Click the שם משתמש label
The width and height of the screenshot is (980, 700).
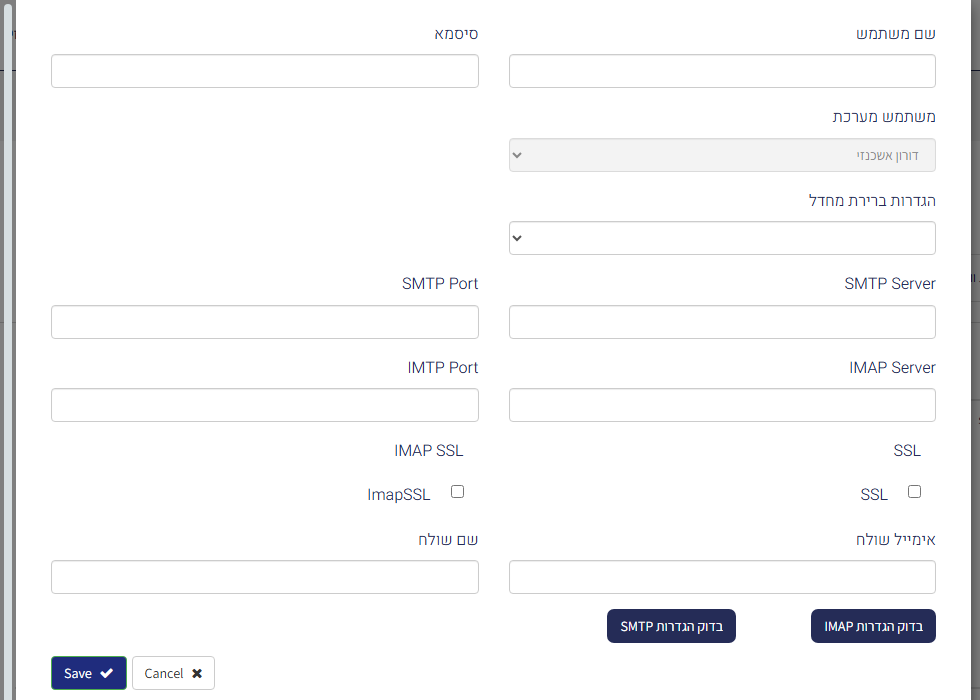[x=896, y=34]
